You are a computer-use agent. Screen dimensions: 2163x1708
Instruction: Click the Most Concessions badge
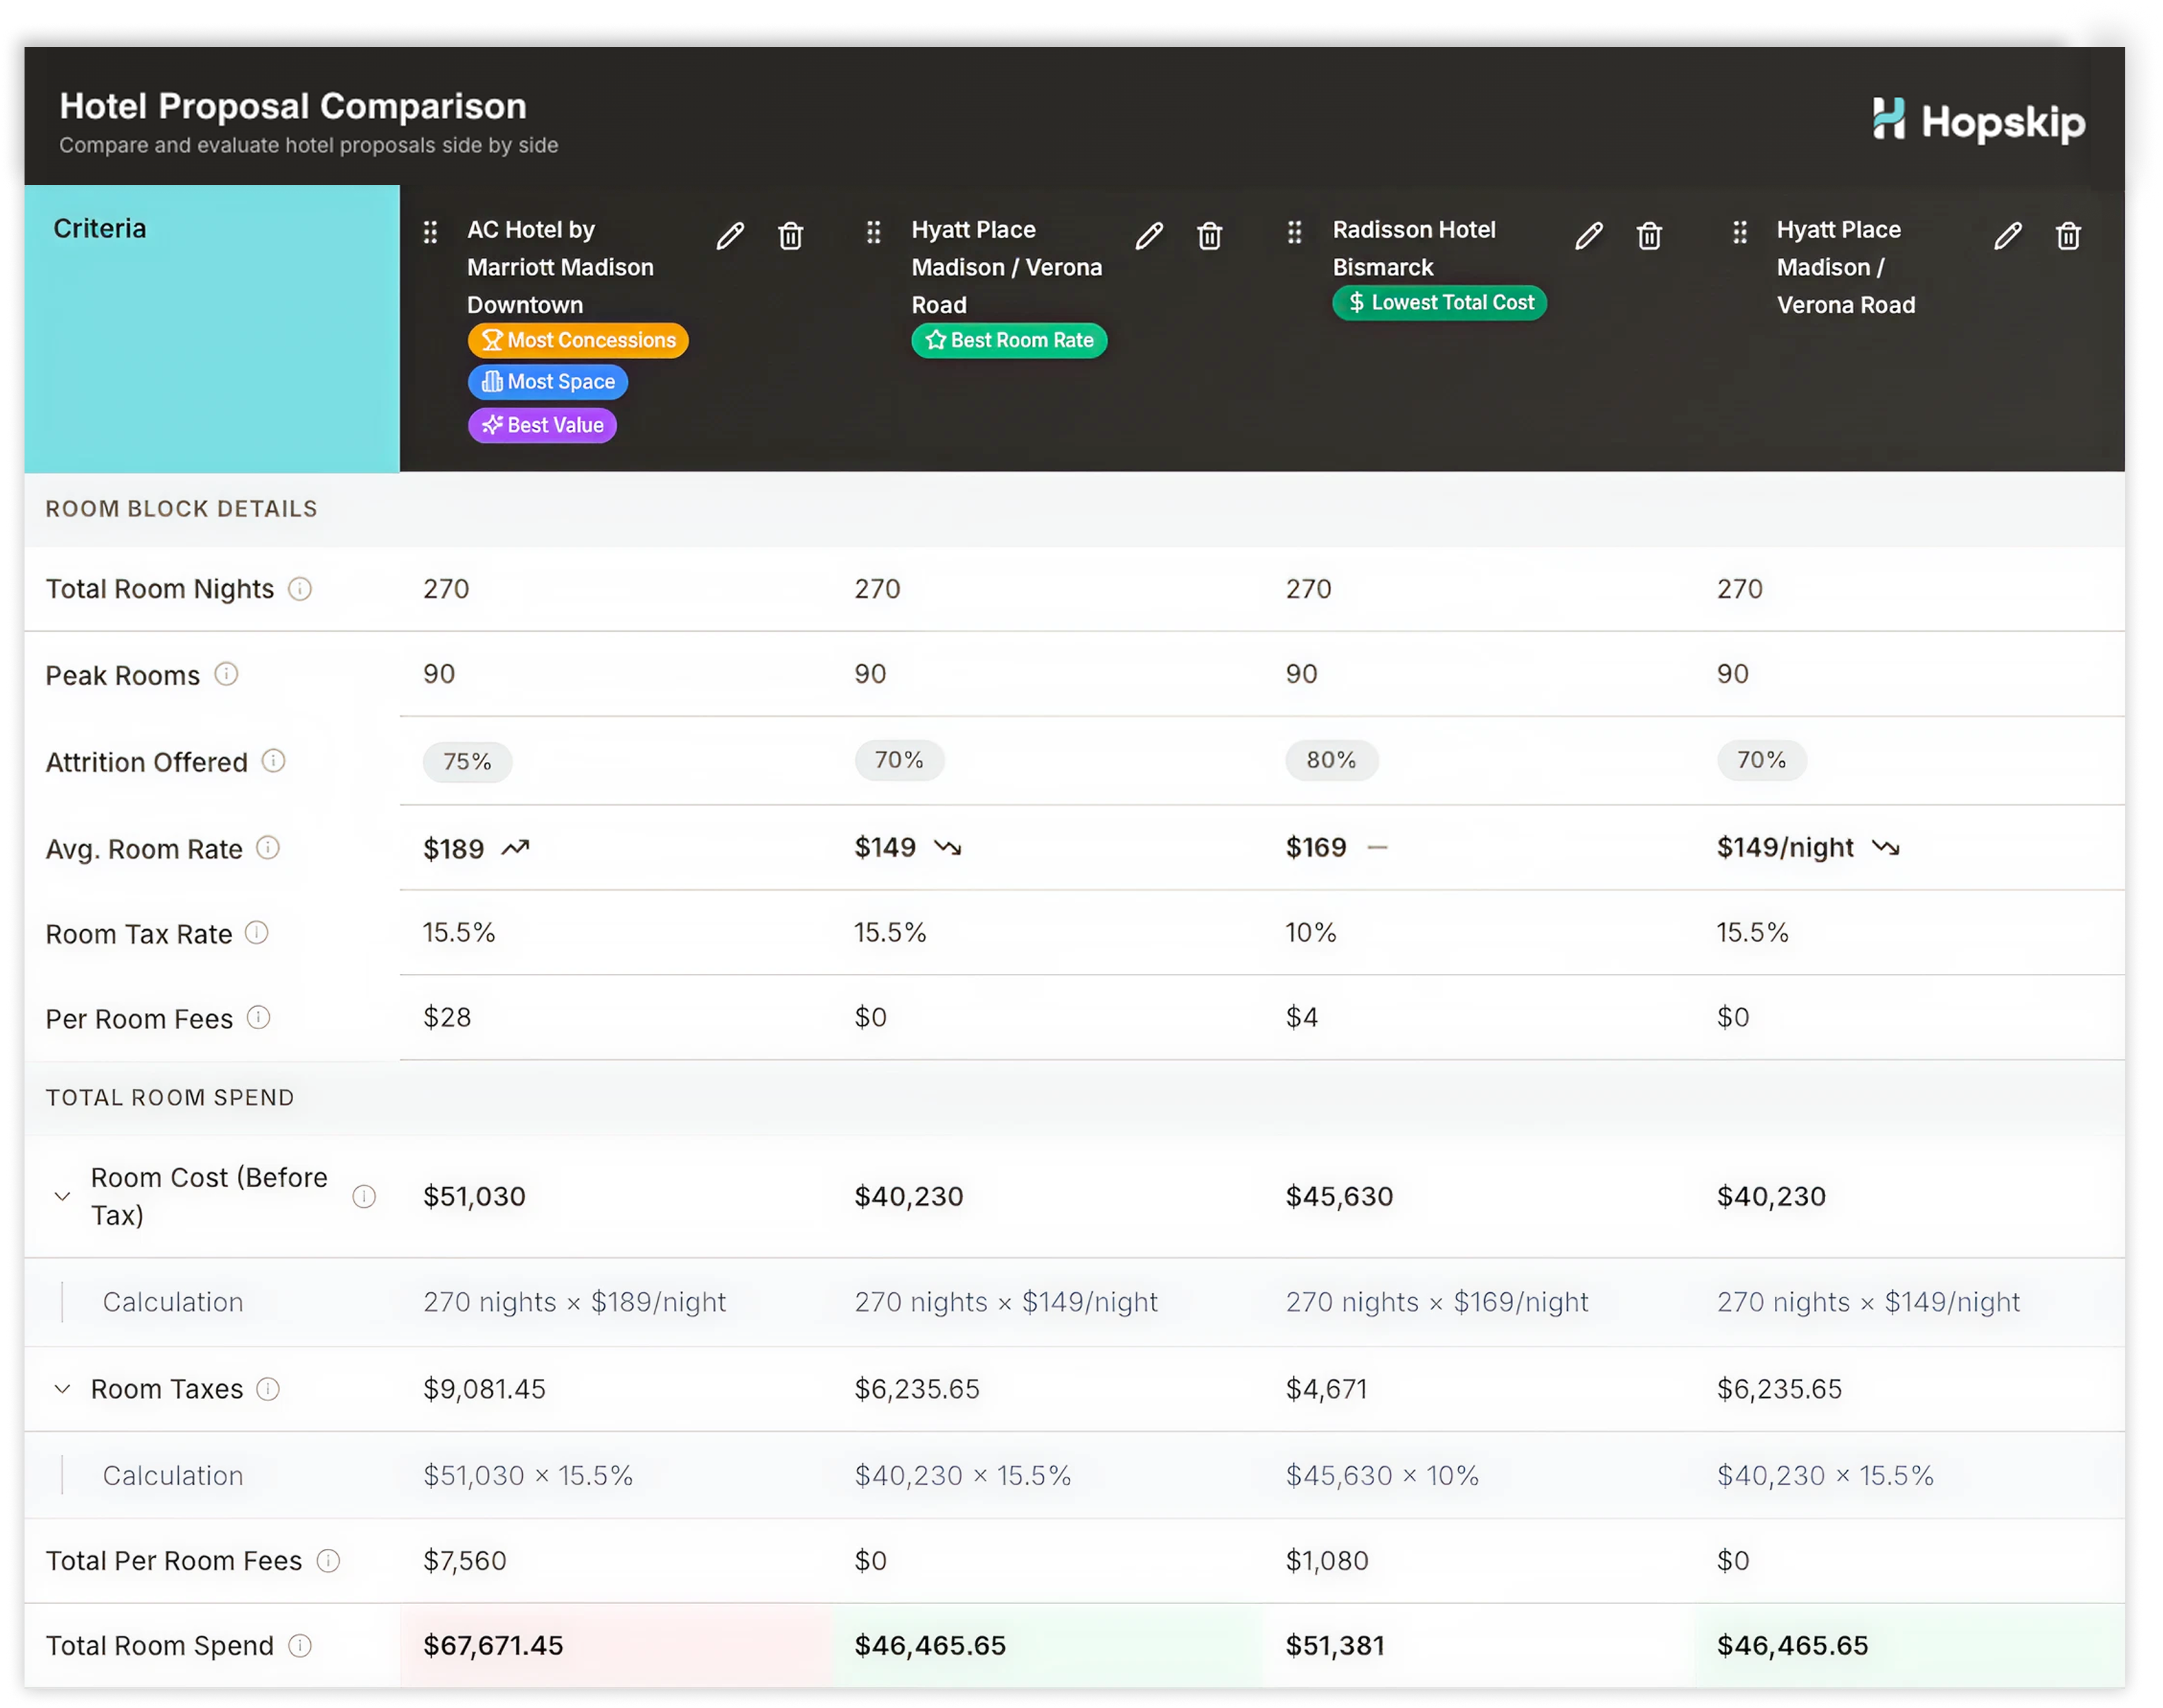(x=578, y=340)
